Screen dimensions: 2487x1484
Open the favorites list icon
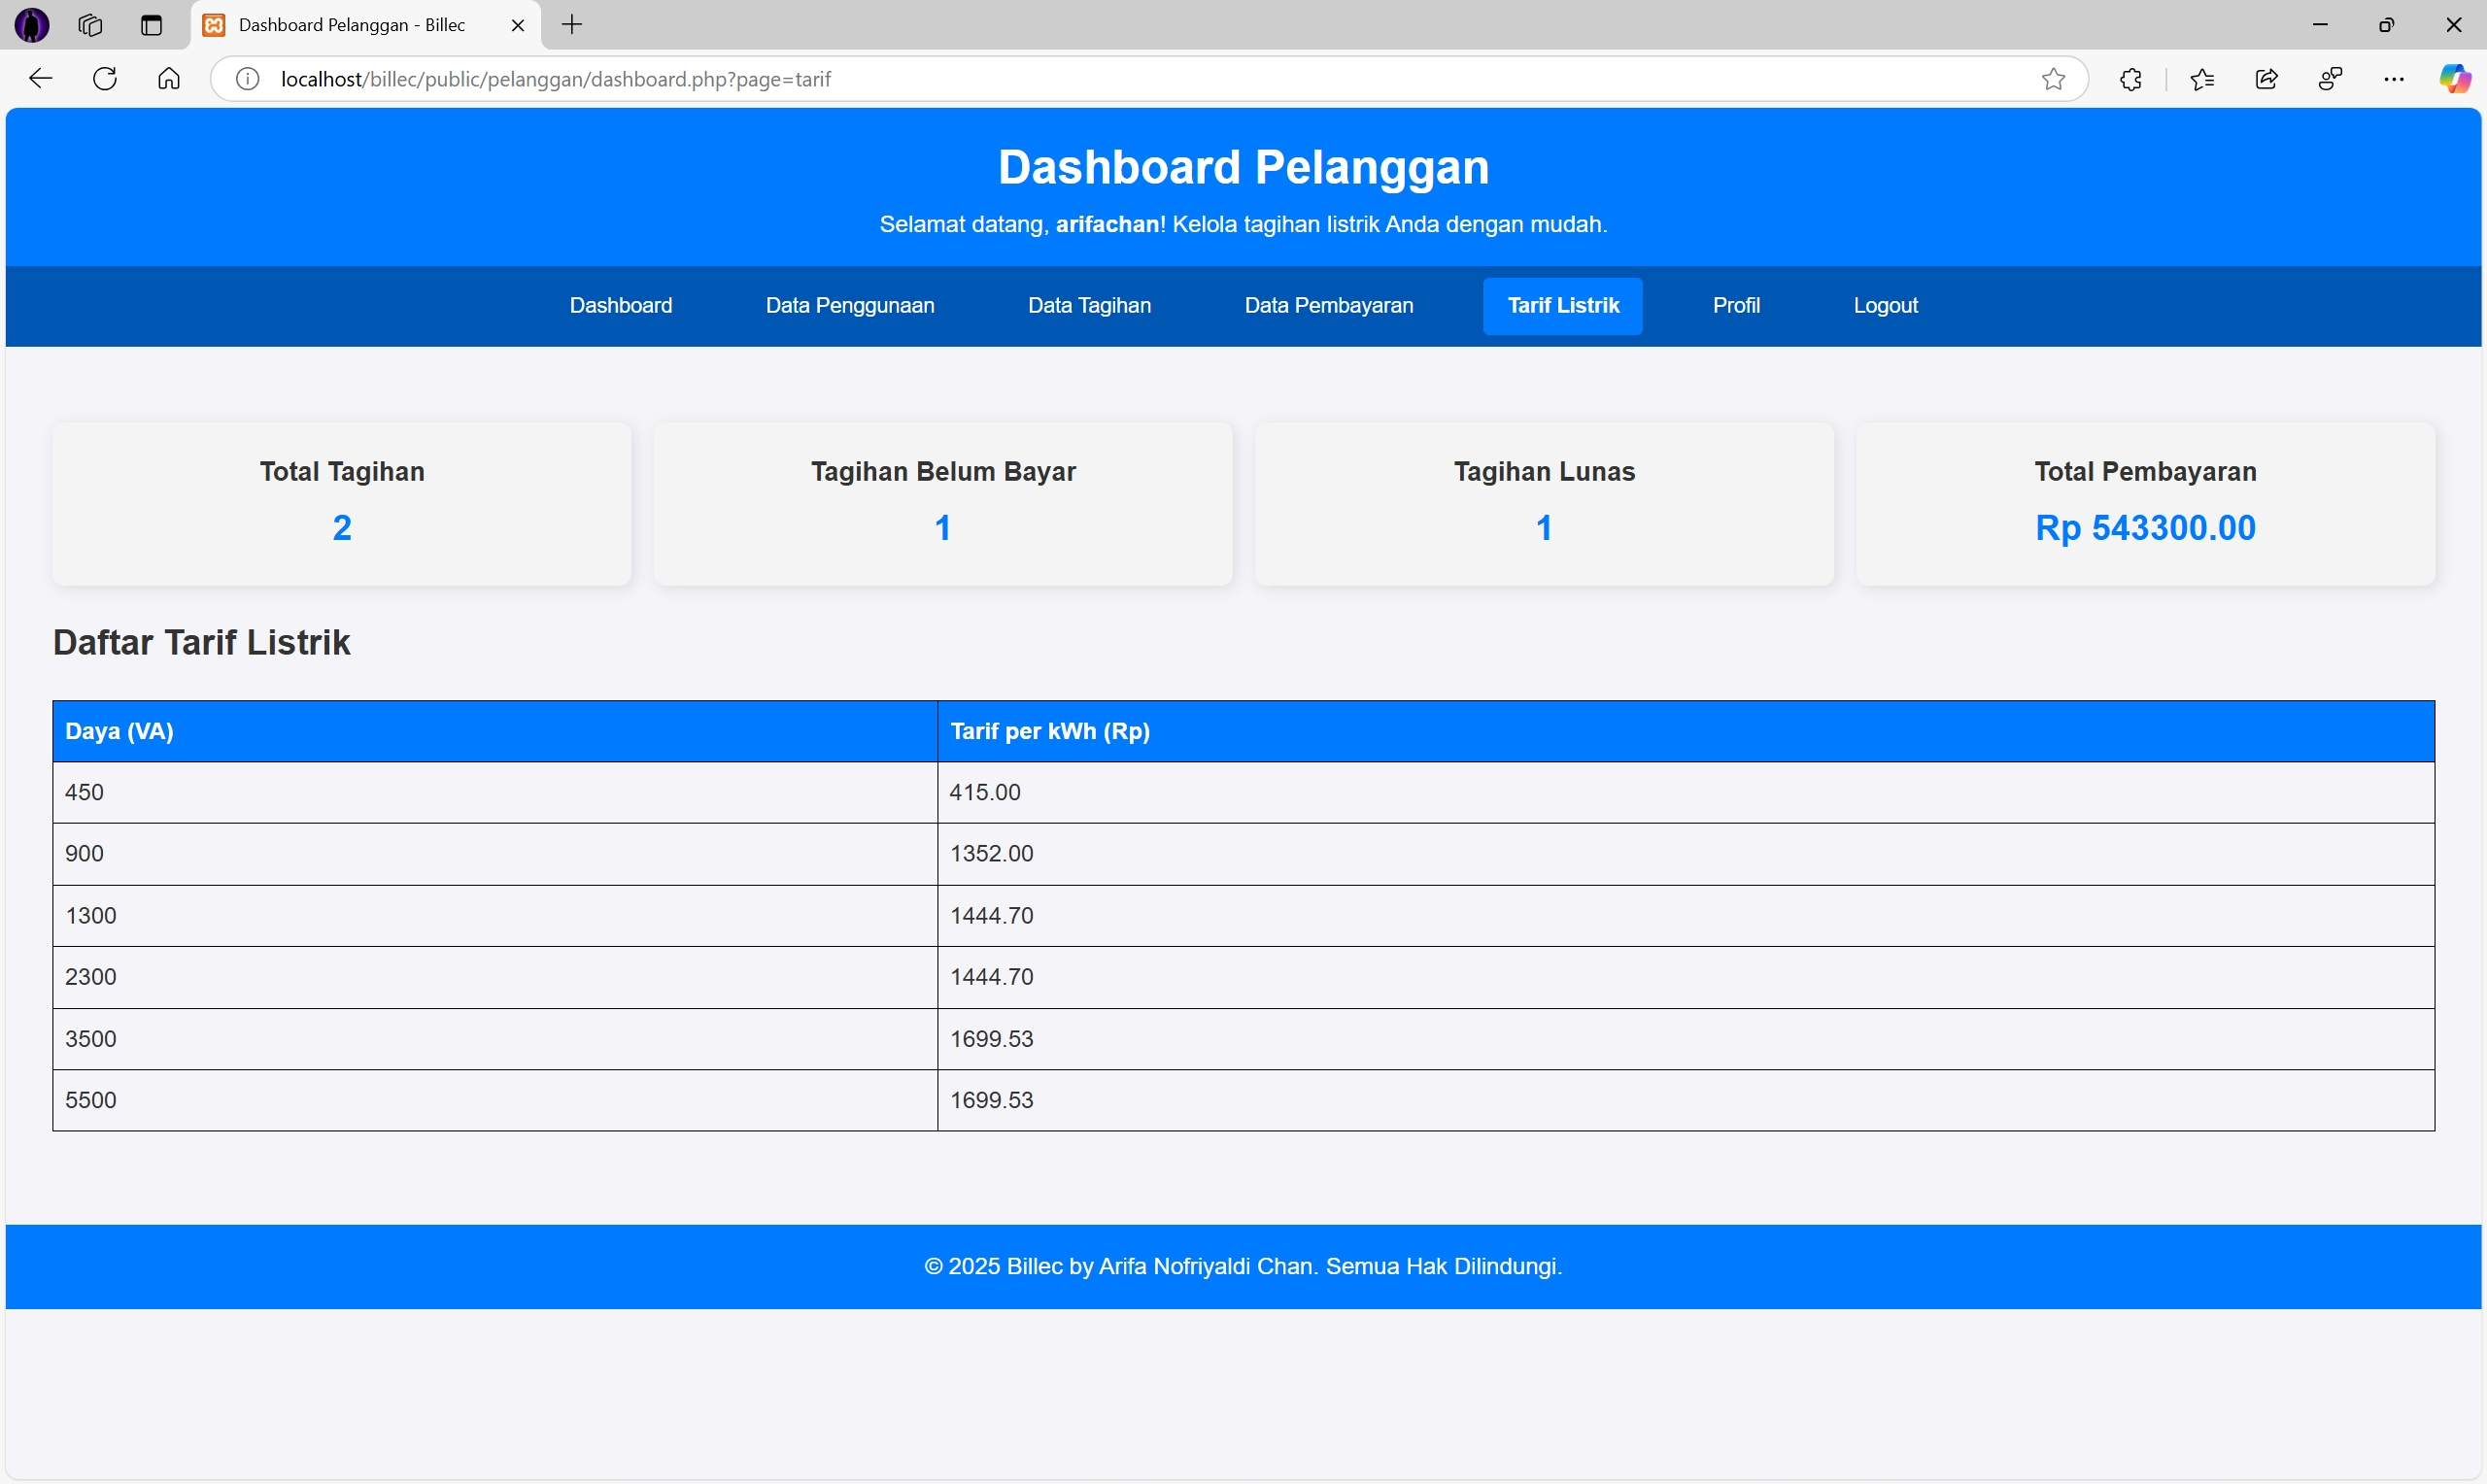(x=2202, y=79)
